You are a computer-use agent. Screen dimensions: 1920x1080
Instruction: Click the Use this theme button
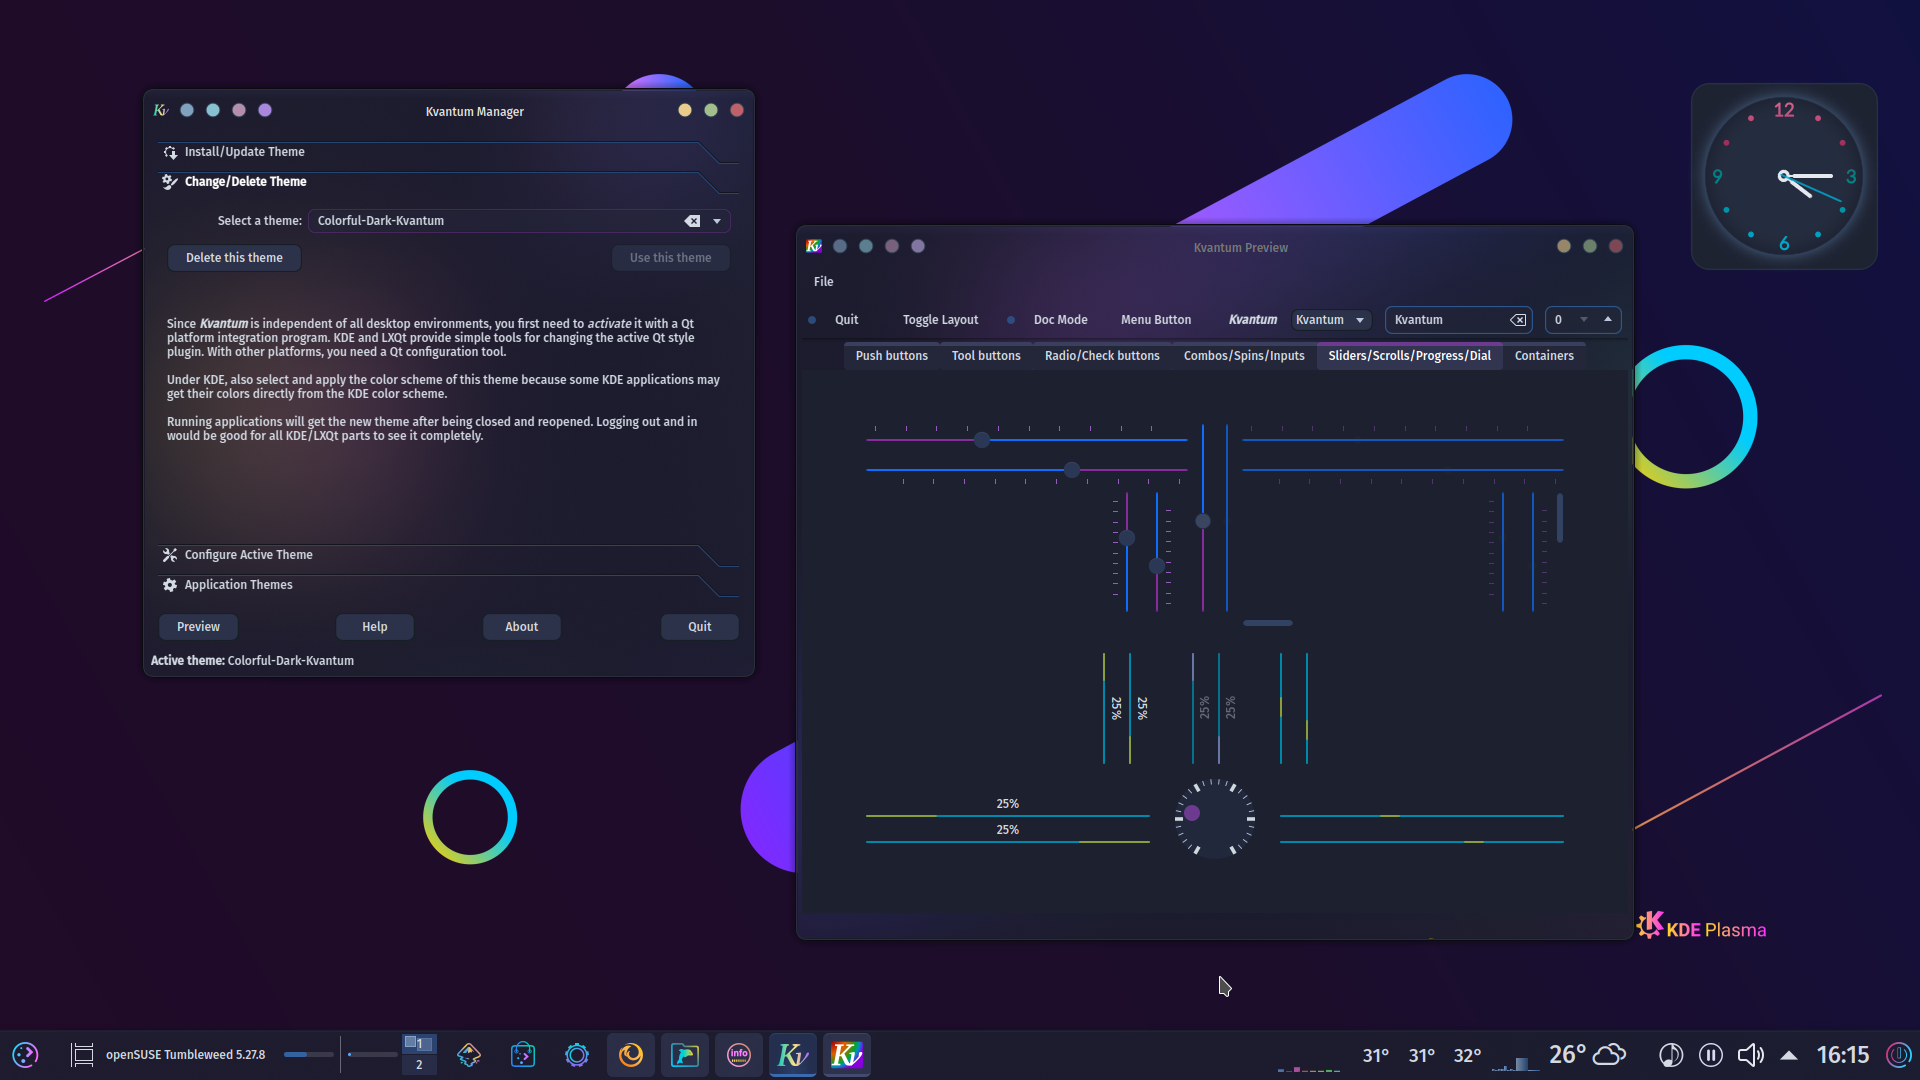(670, 258)
